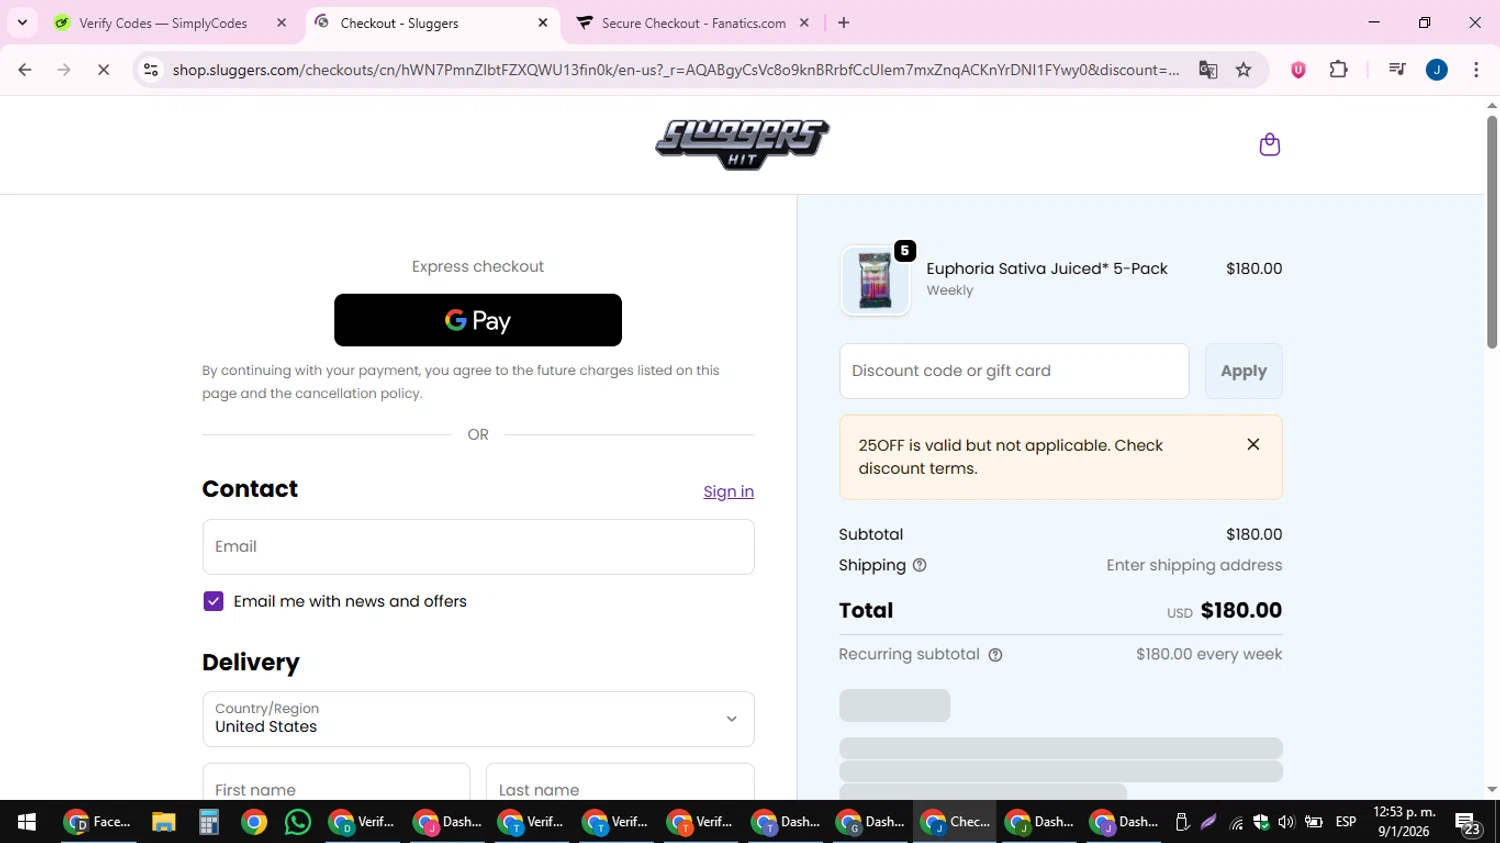
Task: Close the Verify Codes SimplyCodes tab
Action: [281, 23]
